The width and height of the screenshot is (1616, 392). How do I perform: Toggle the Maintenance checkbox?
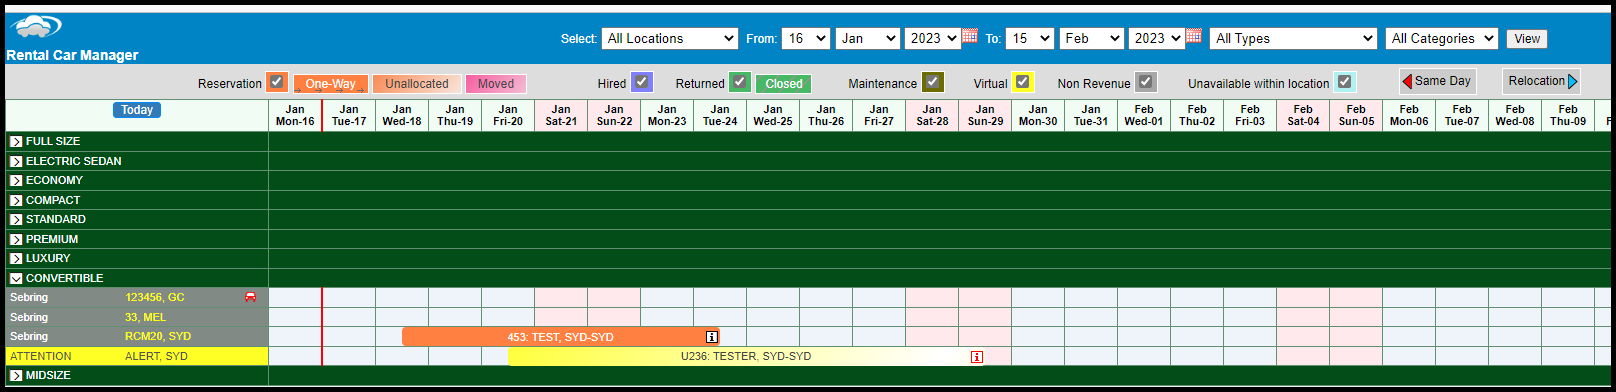933,82
